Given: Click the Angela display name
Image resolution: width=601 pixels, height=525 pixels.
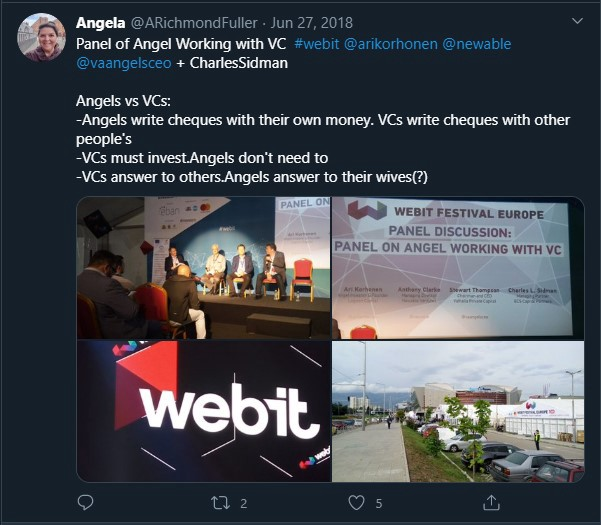Looking at the screenshot, I should [x=100, y=23].
